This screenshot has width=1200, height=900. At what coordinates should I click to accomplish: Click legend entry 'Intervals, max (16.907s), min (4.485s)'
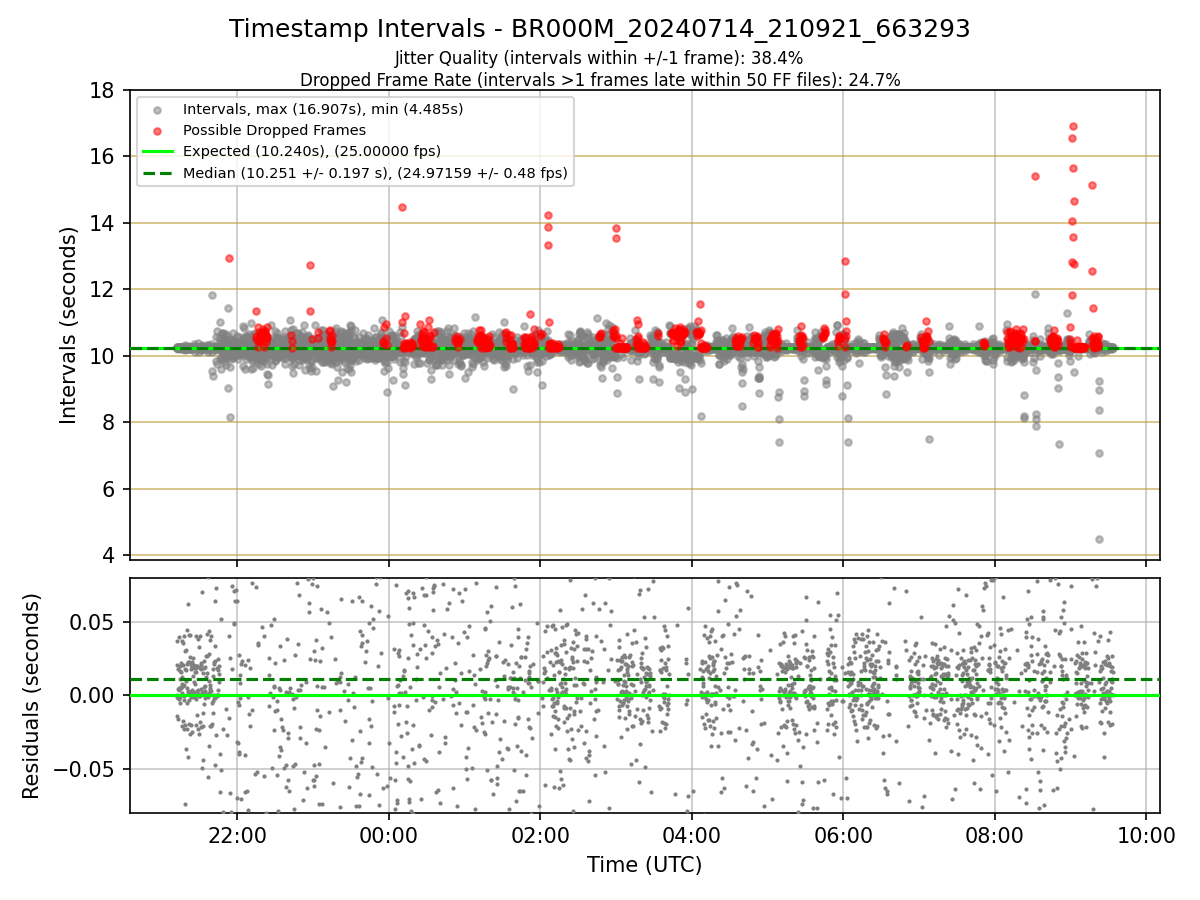point(323,108)
